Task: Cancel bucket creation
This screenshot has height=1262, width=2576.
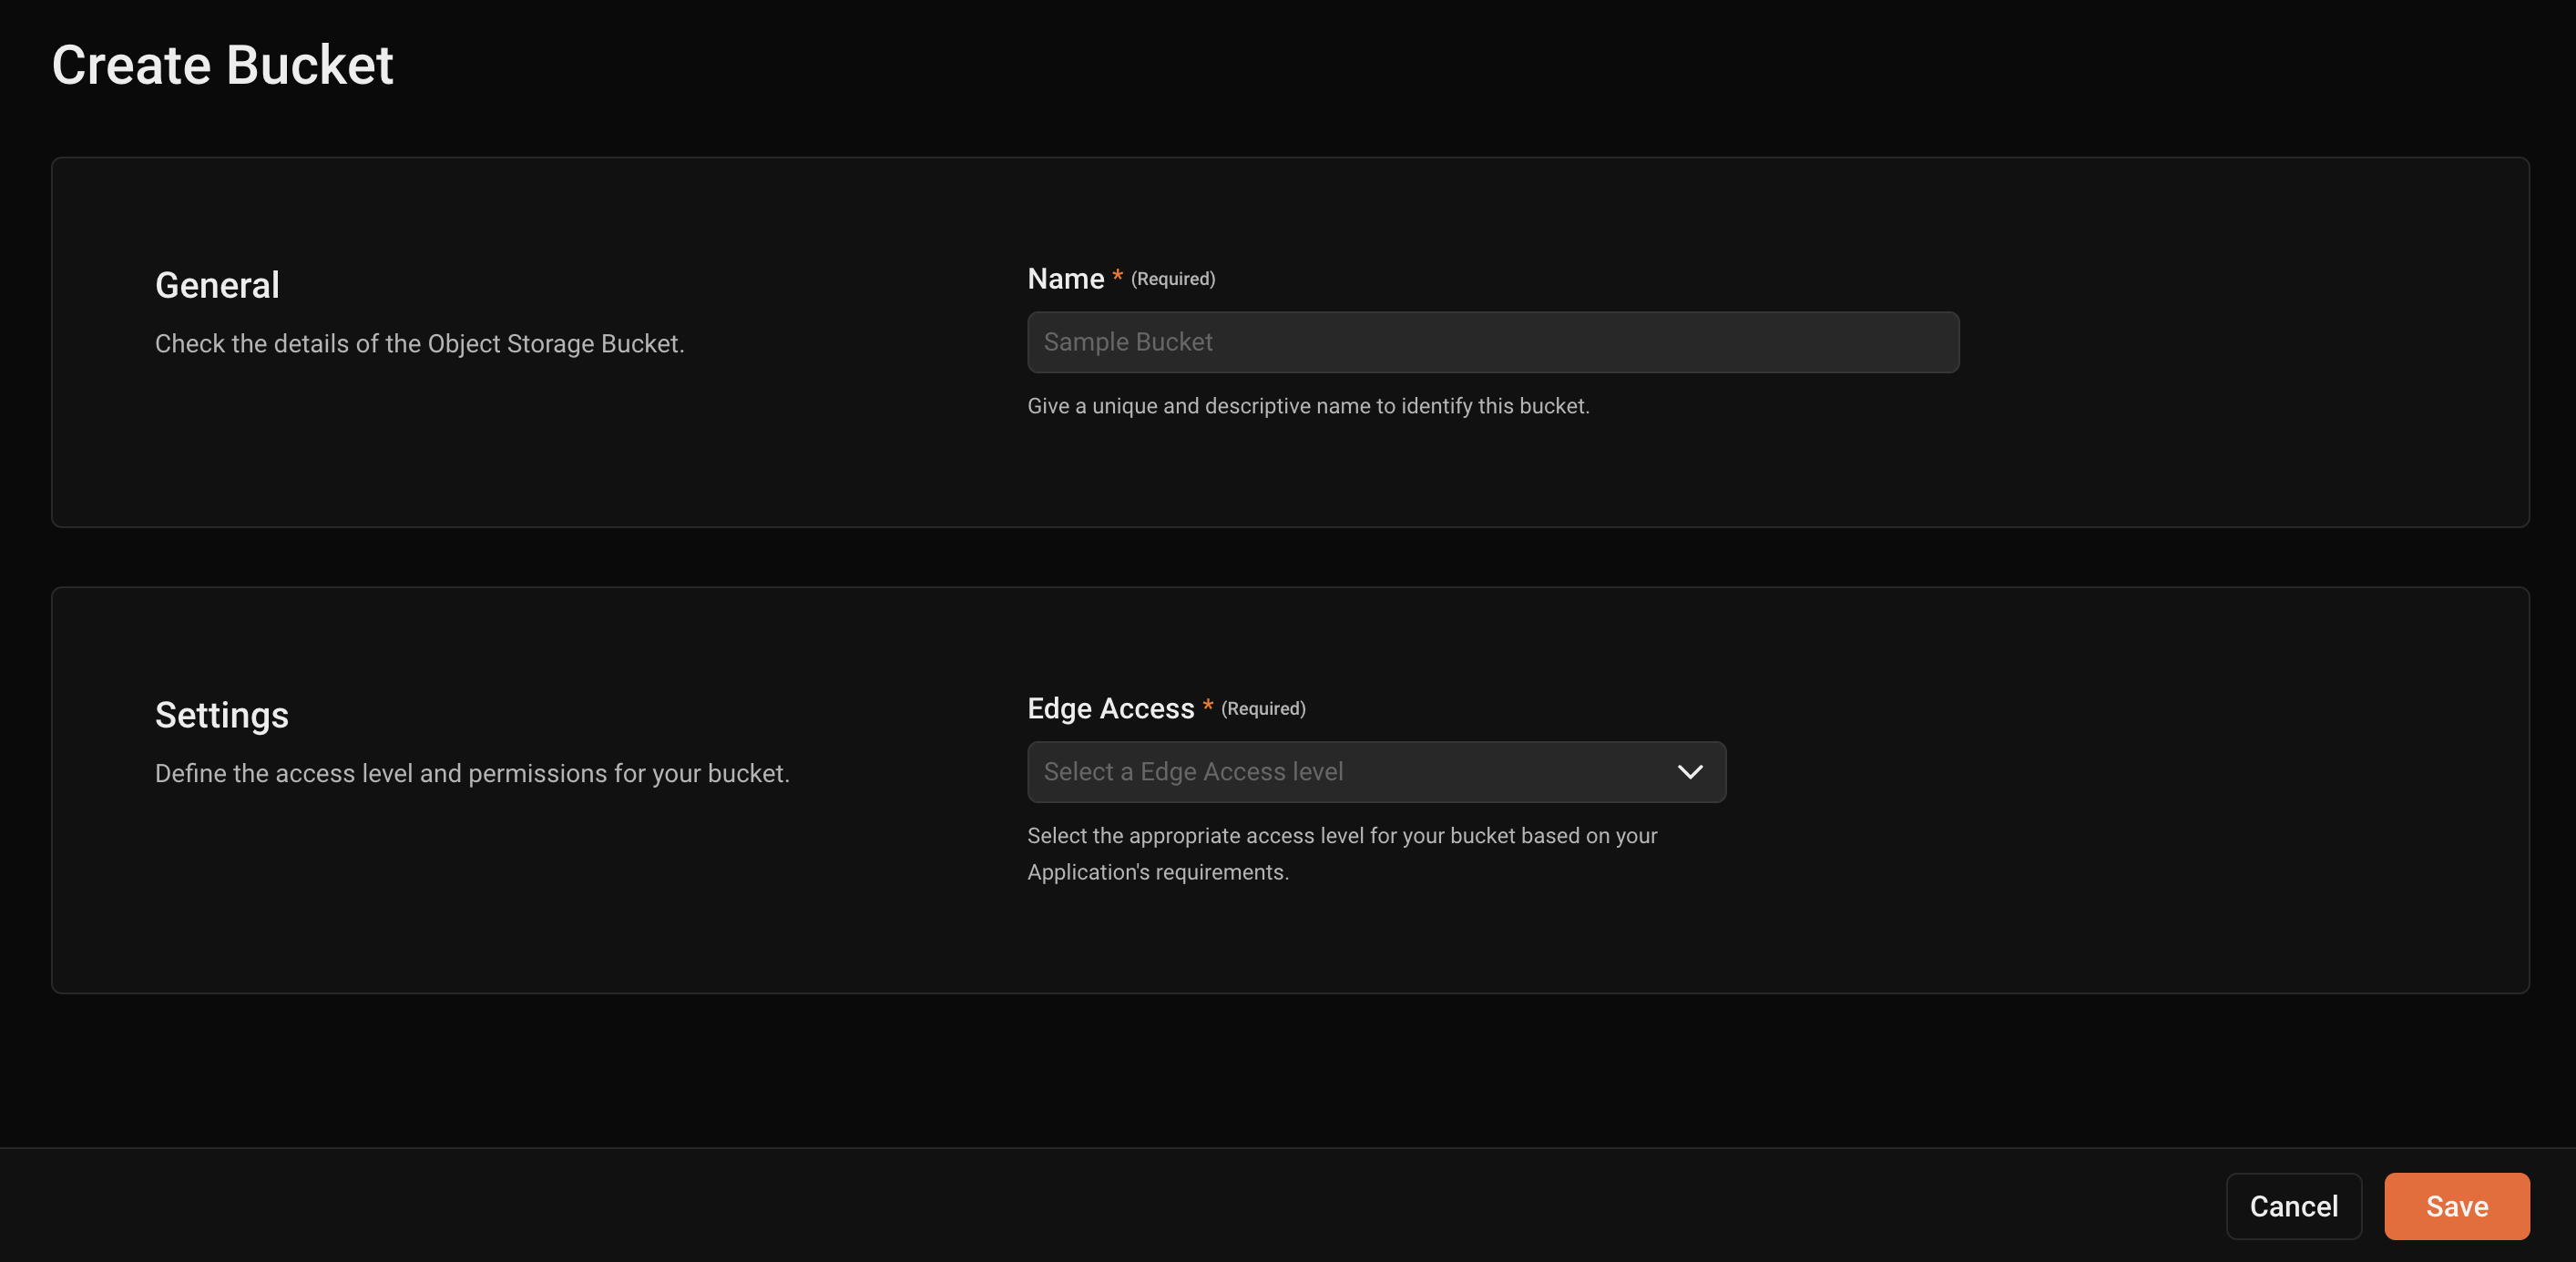Action: coord(2293,1206)
